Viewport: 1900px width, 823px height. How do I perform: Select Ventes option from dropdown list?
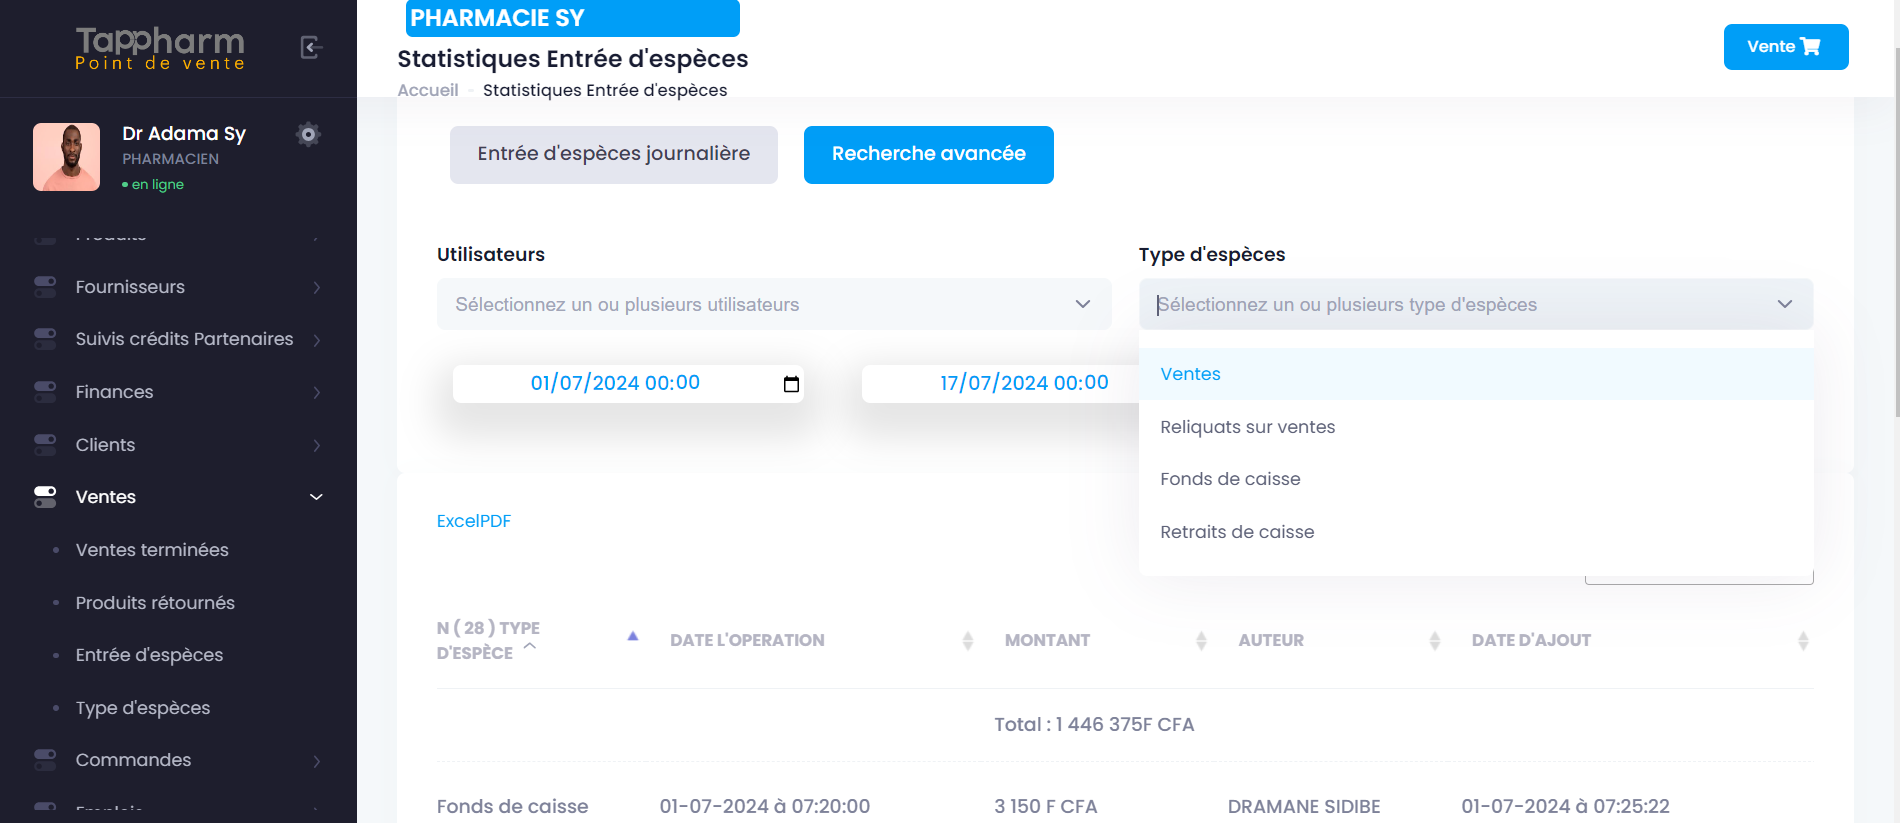coord(1190,374)
